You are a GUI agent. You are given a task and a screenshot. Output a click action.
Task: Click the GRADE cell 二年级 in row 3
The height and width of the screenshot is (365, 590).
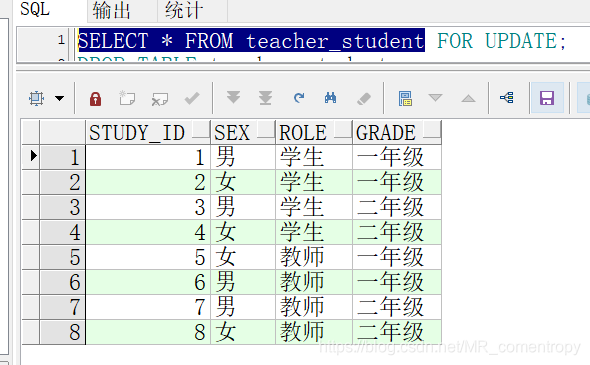(x=397, y=207)
